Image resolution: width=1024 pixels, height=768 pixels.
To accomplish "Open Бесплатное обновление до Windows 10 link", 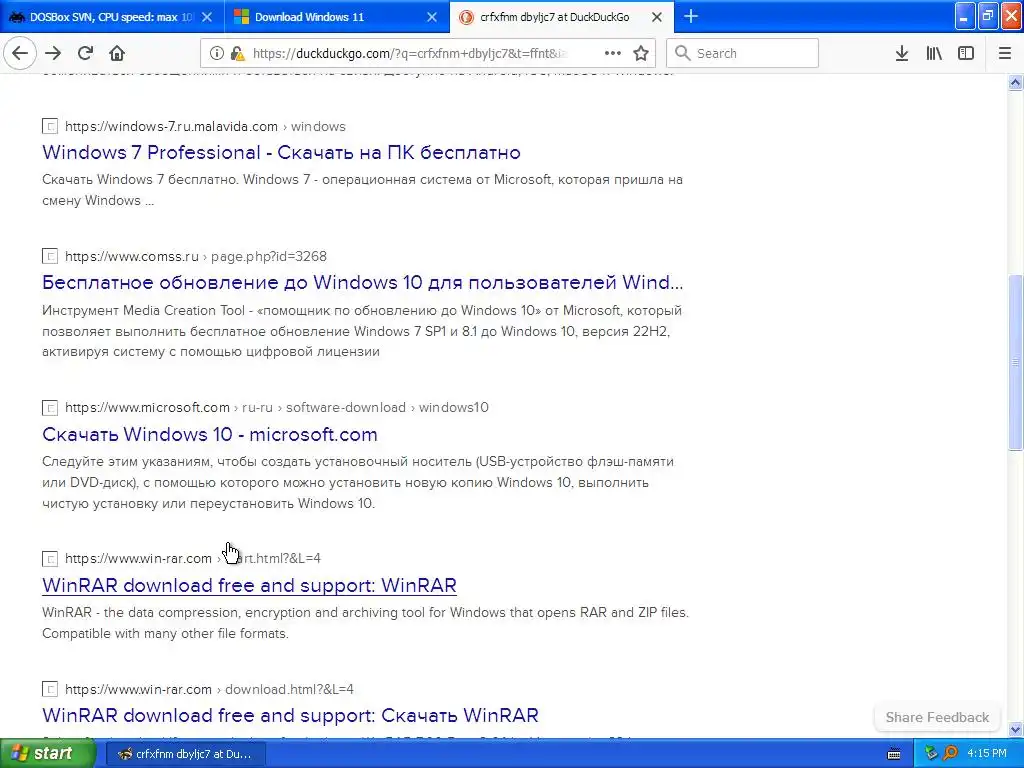I will coord(362,282).
